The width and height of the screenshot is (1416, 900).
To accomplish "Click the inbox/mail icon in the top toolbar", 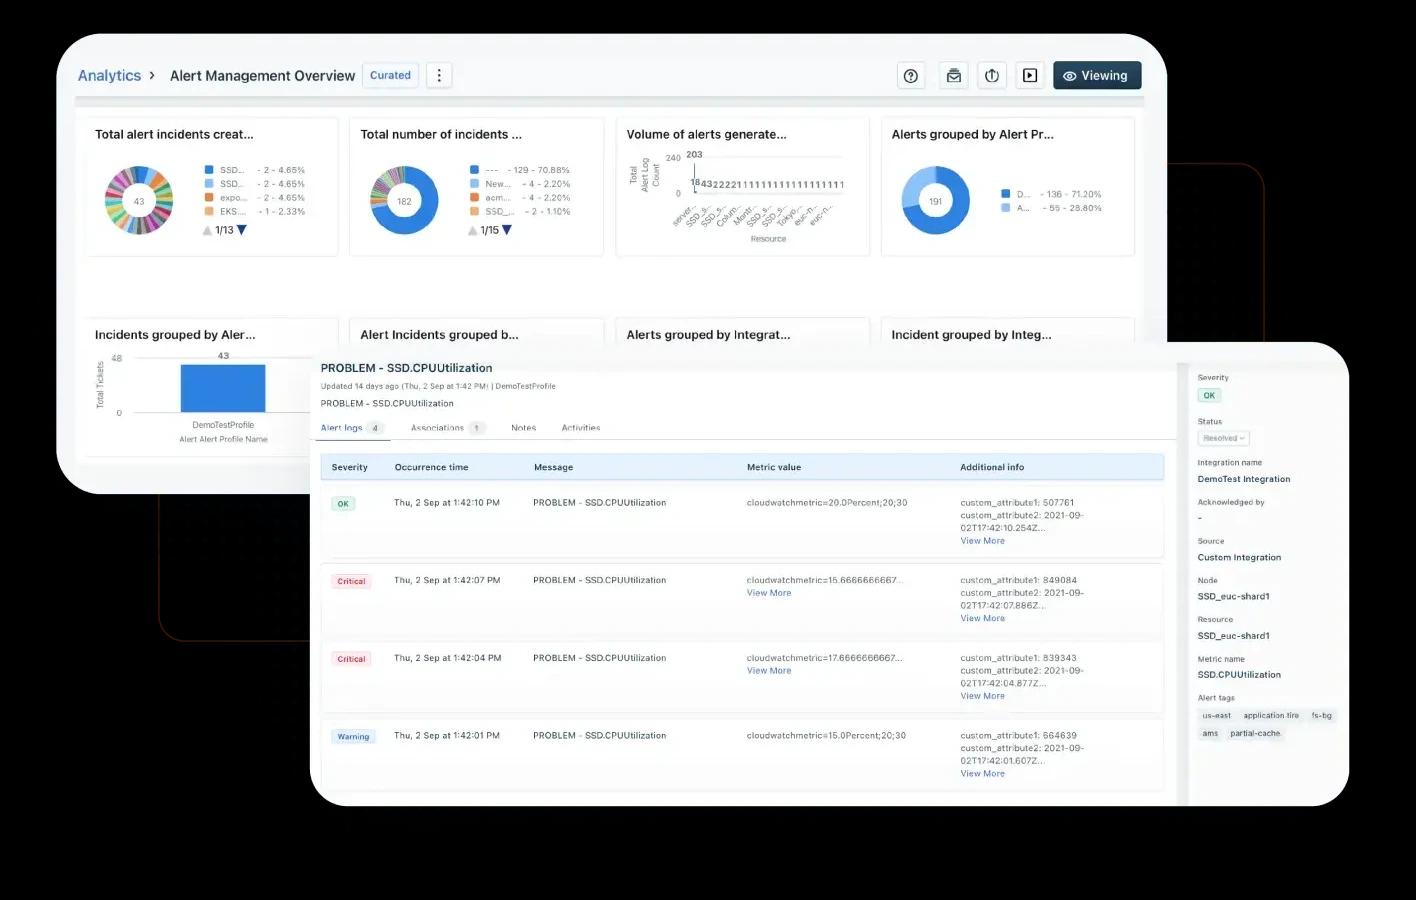I will [953, 75].
